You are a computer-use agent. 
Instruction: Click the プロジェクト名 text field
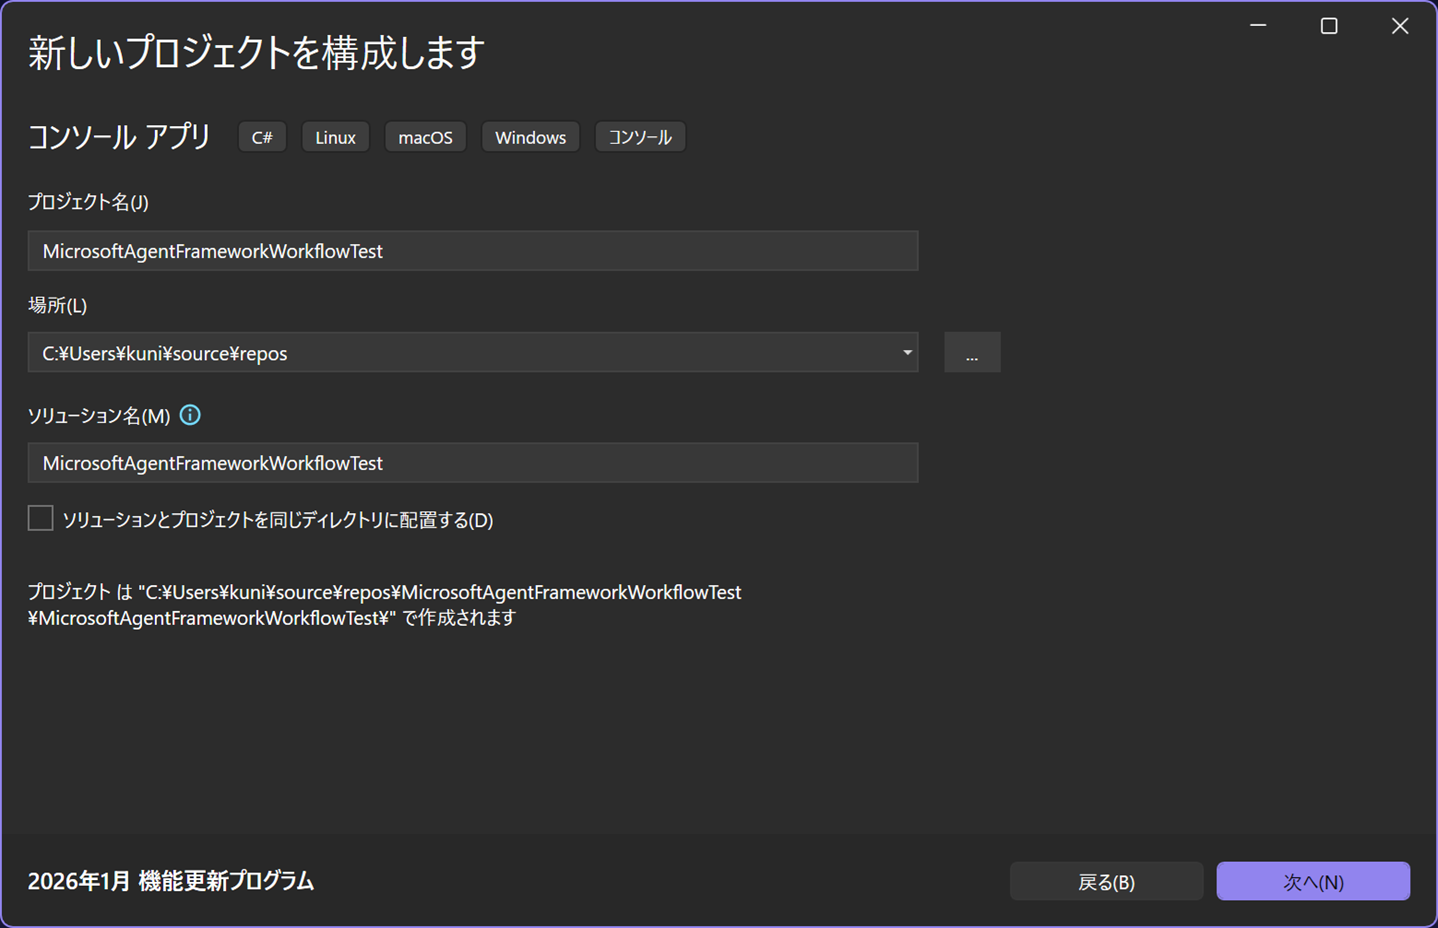pos(472,251)
